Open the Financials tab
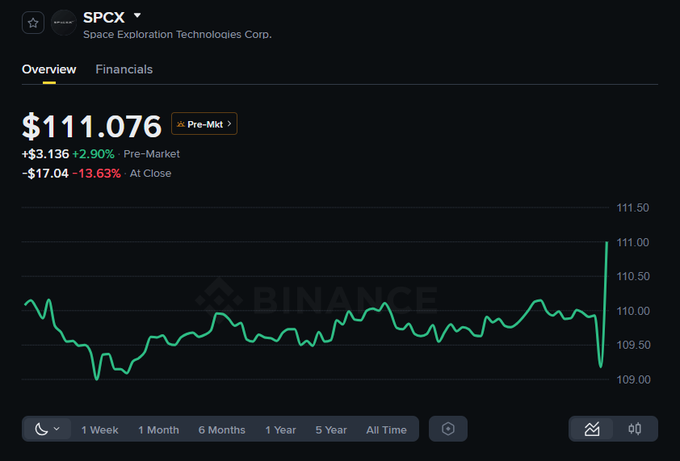The width and height of the screenshot is (680, 461). point(124,69)
